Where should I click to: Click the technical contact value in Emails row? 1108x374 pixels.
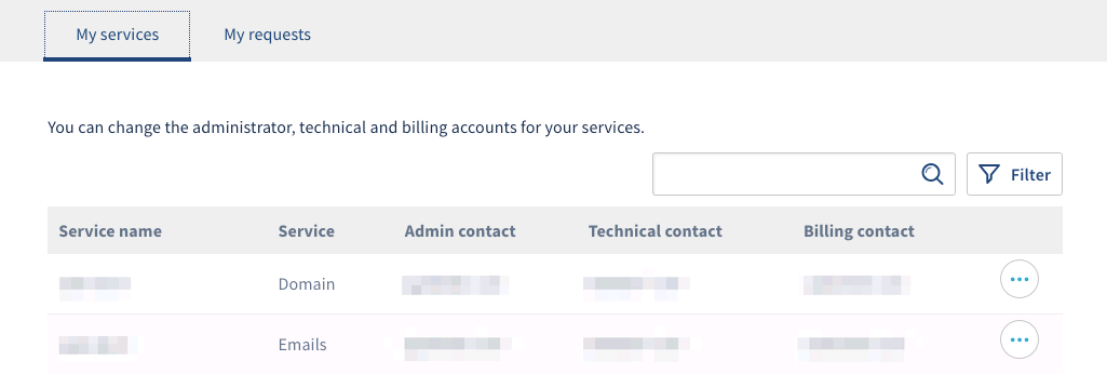click(637, 345)
